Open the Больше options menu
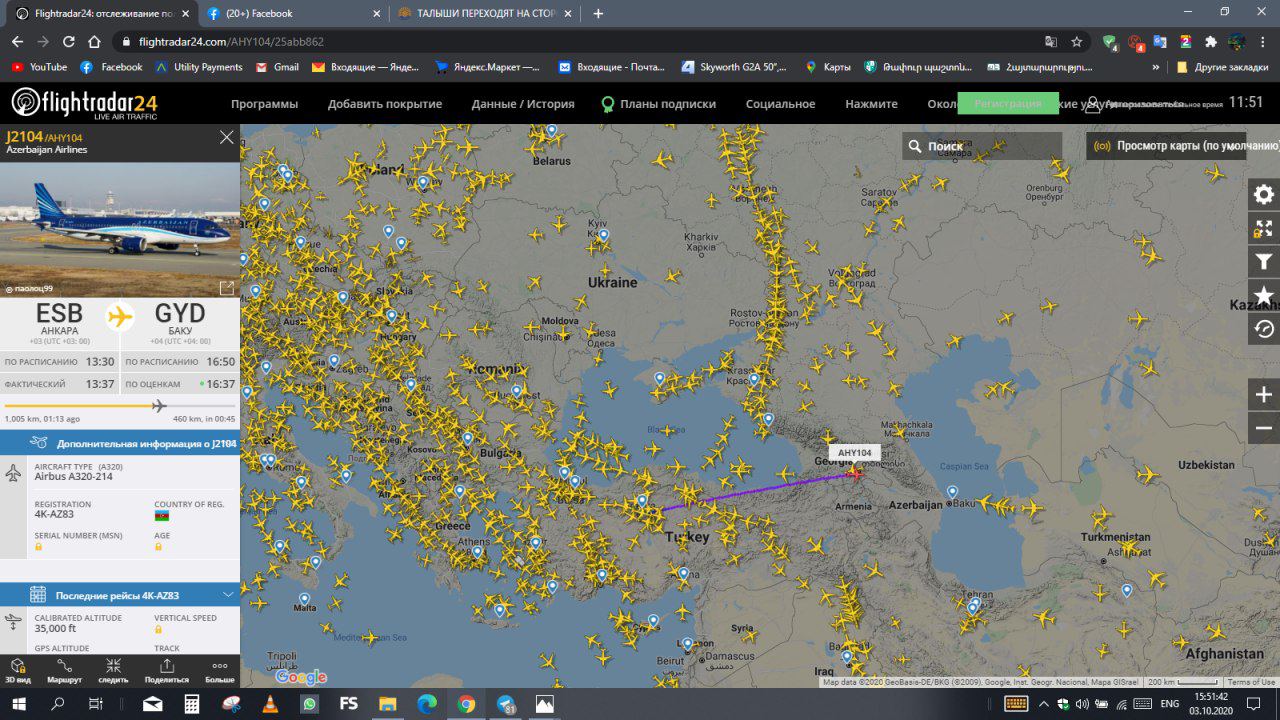This screenshot has width=1280, height=720. [220, 671]
